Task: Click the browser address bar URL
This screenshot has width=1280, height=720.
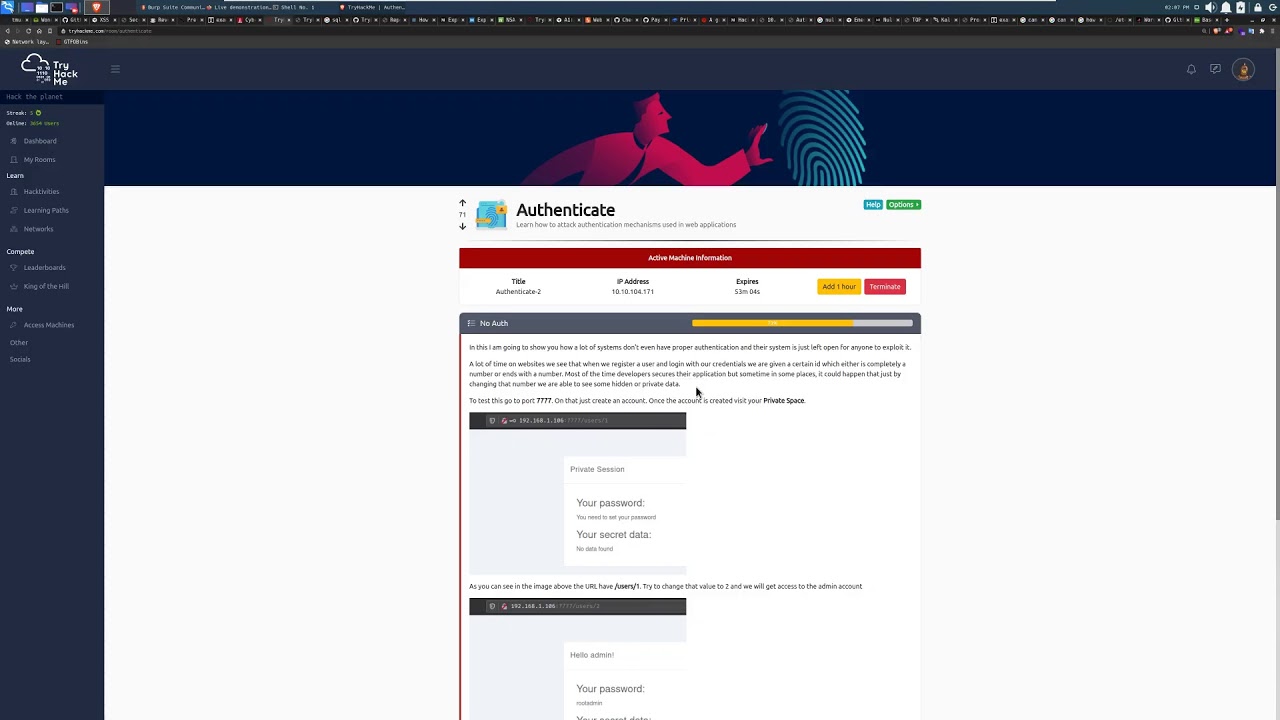Action: click(110, 31)
